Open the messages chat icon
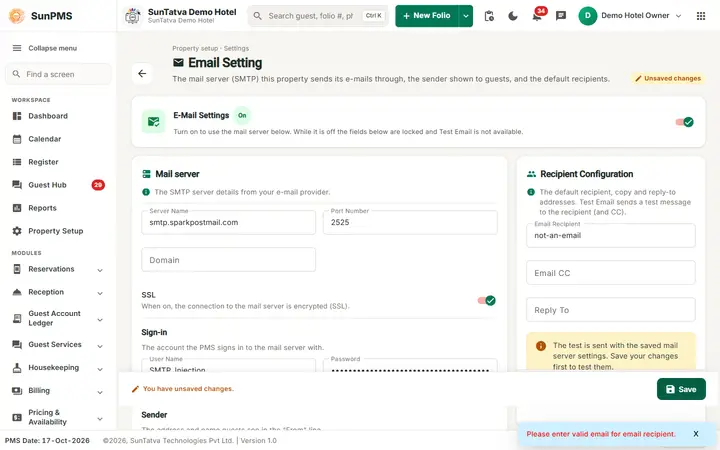 pyautogui.click(x=561, y=16)
